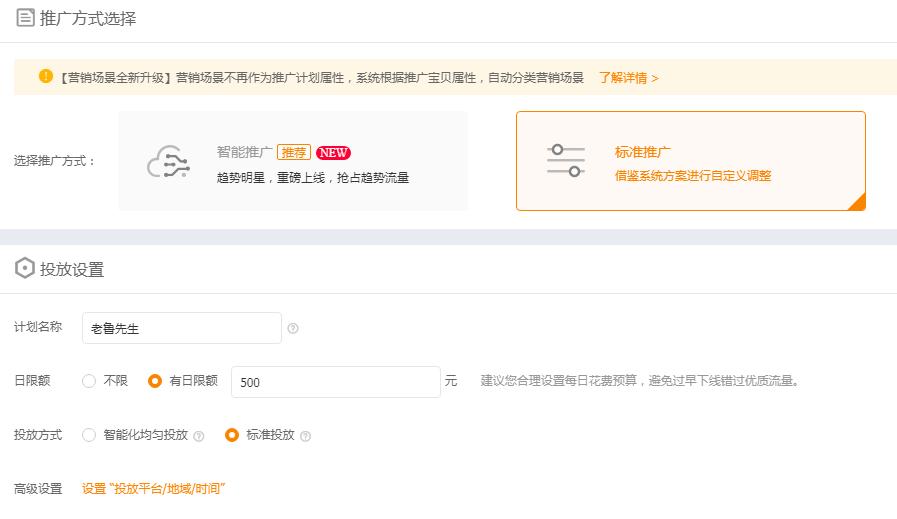Click the 智能推广 cloud icon

(x=168, y=162)
